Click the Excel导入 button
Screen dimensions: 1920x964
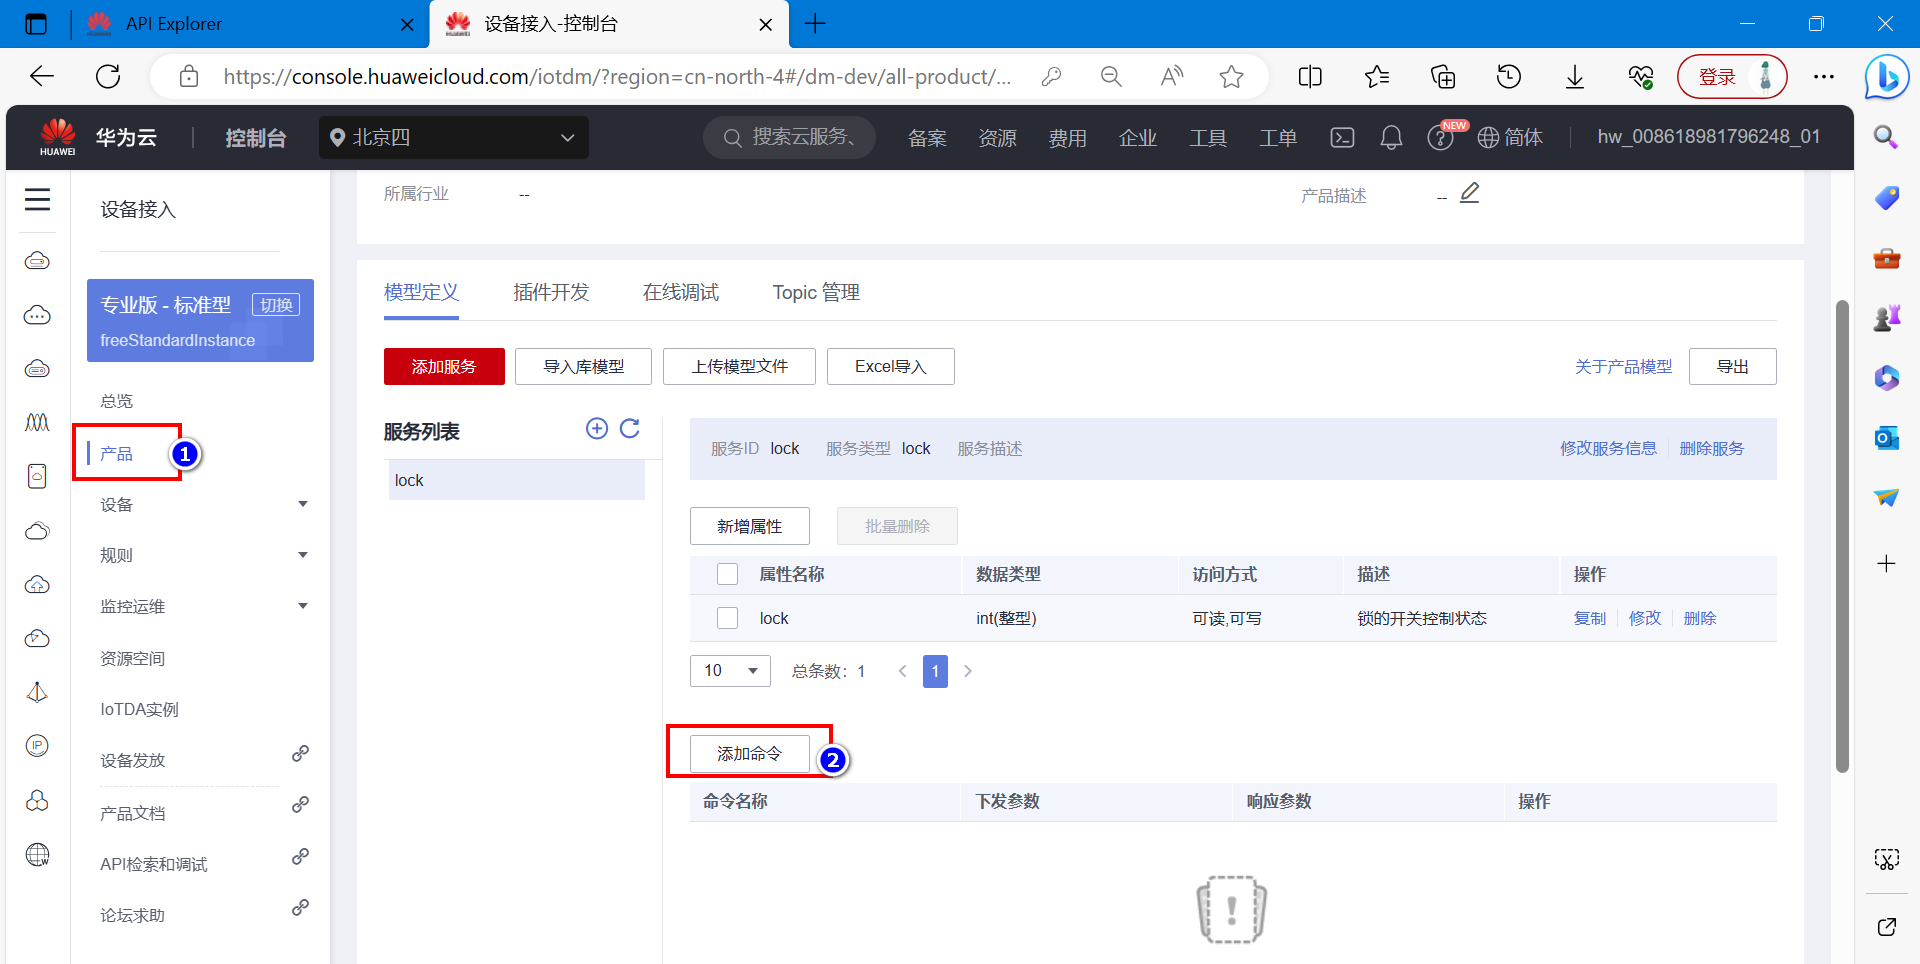(x=890, y=367)
